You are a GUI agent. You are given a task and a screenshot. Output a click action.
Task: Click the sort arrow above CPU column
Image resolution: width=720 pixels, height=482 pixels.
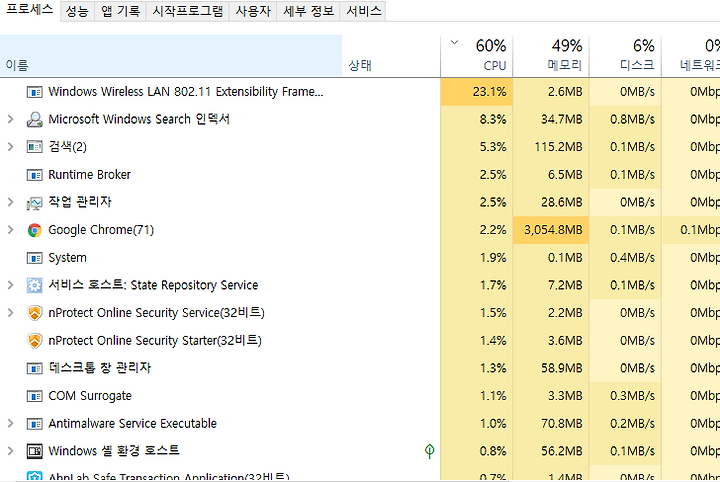tap(455, 43)
